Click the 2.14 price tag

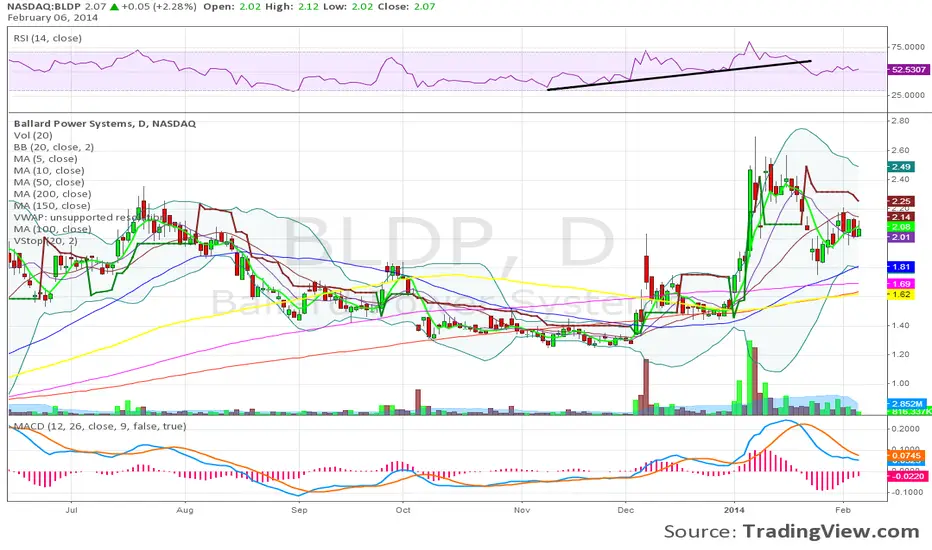[901, 218]
